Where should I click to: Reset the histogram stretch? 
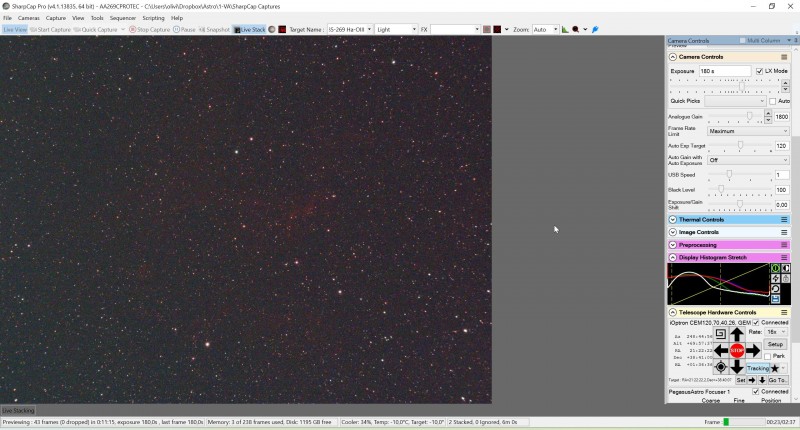click(x=775, y=289)
